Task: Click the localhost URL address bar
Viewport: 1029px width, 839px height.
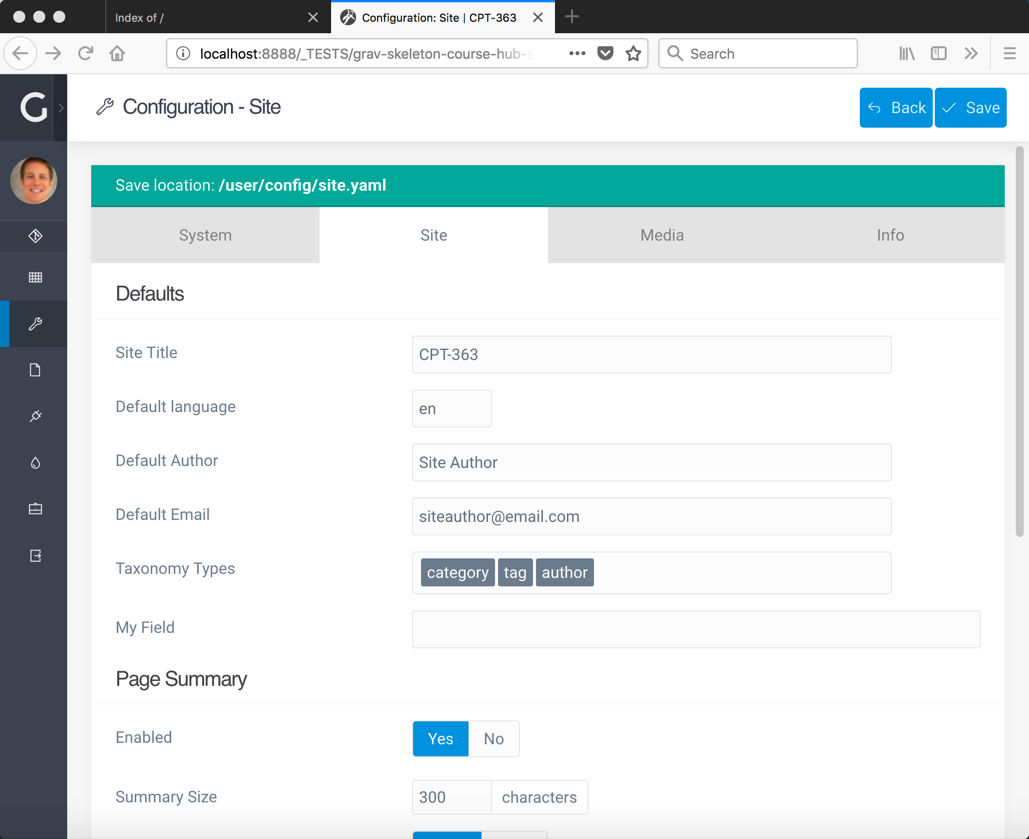Action: click(366, 54)
